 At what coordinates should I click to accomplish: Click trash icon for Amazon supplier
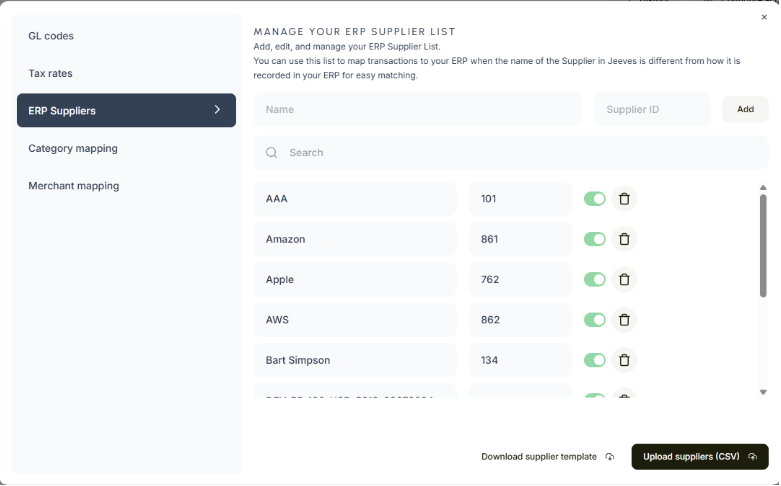(624, 239)
